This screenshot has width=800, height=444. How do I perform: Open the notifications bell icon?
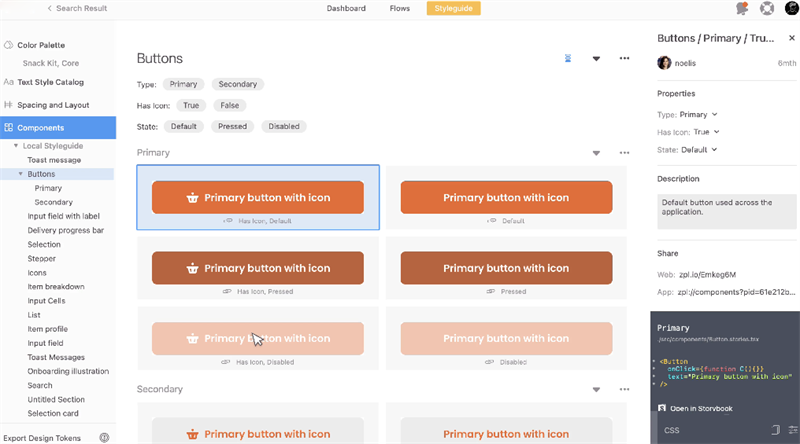742,9
